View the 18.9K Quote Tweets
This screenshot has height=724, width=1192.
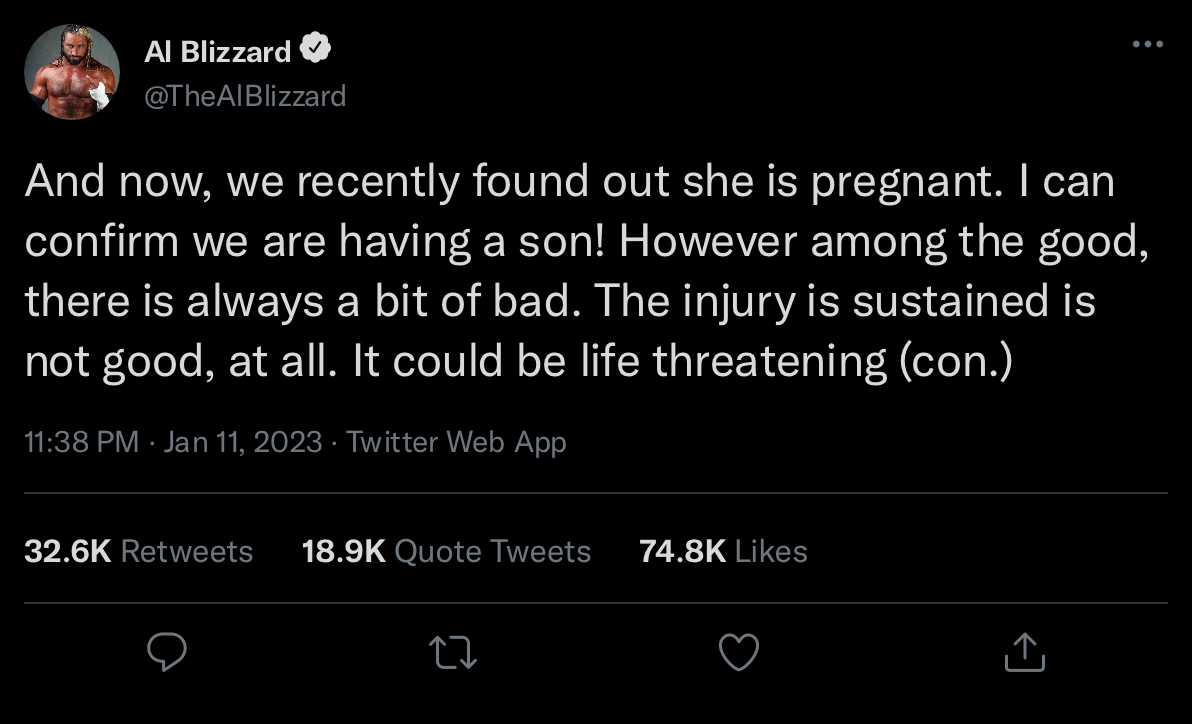pos(446,551)
